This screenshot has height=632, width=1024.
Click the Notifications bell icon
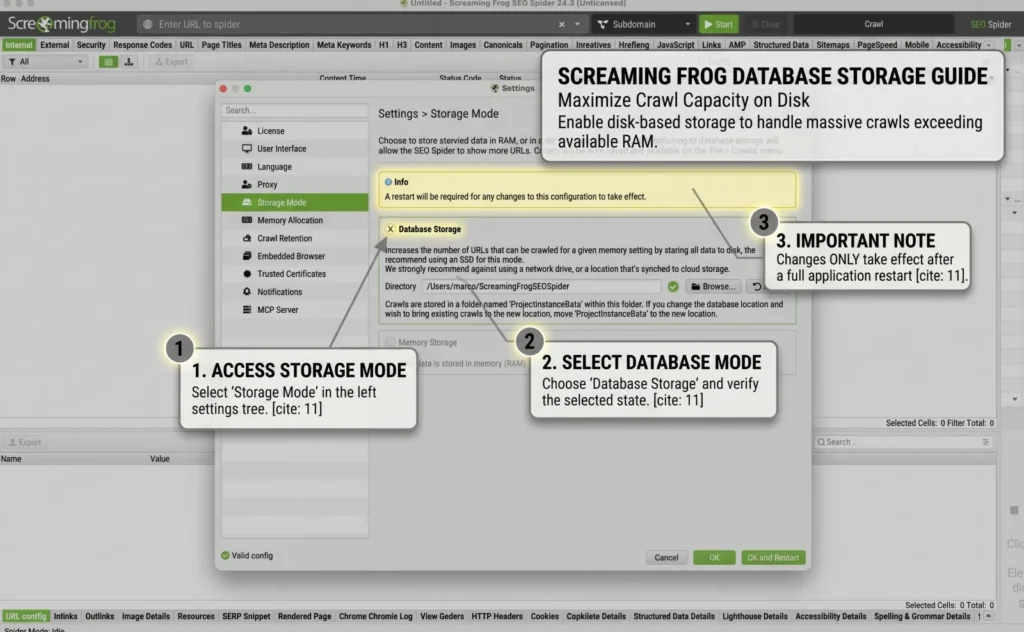pos(247,292)
